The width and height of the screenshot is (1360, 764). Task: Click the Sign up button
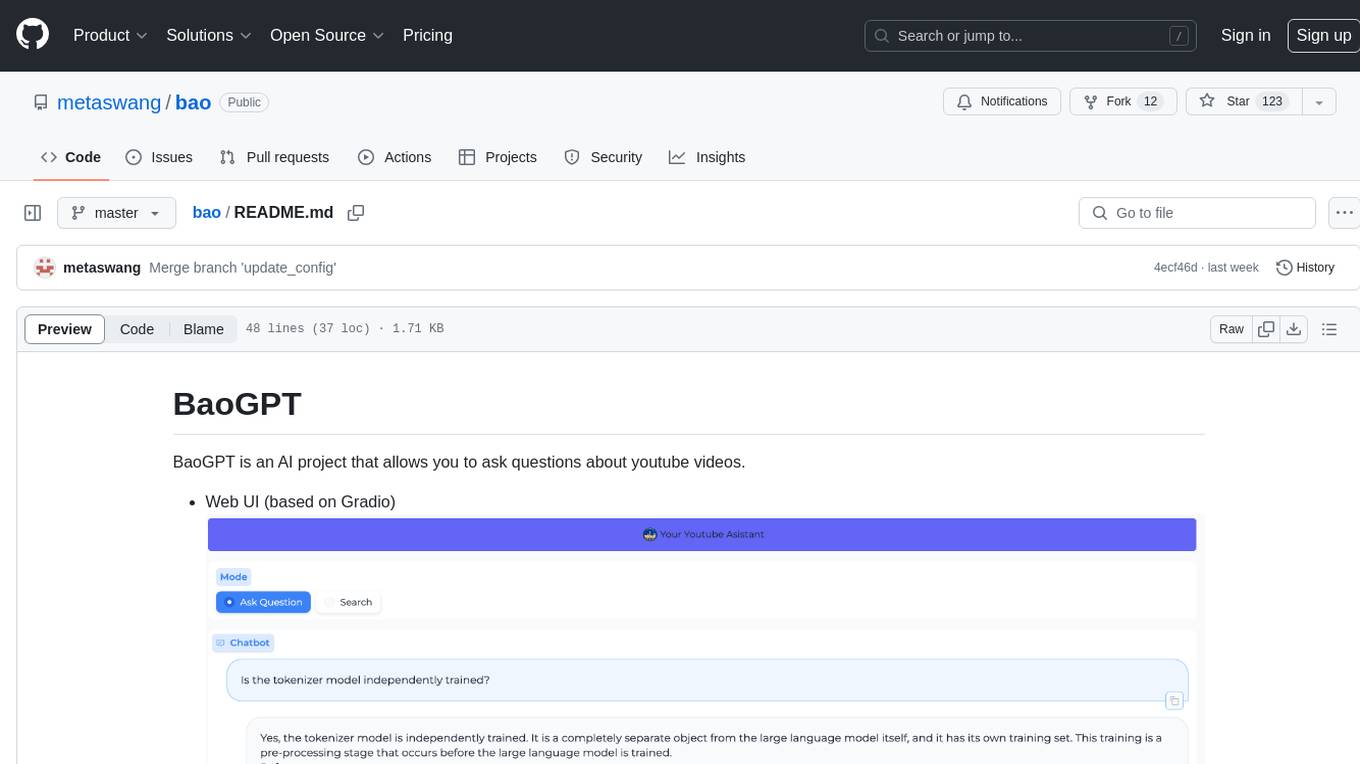[x=1323, y=35]
